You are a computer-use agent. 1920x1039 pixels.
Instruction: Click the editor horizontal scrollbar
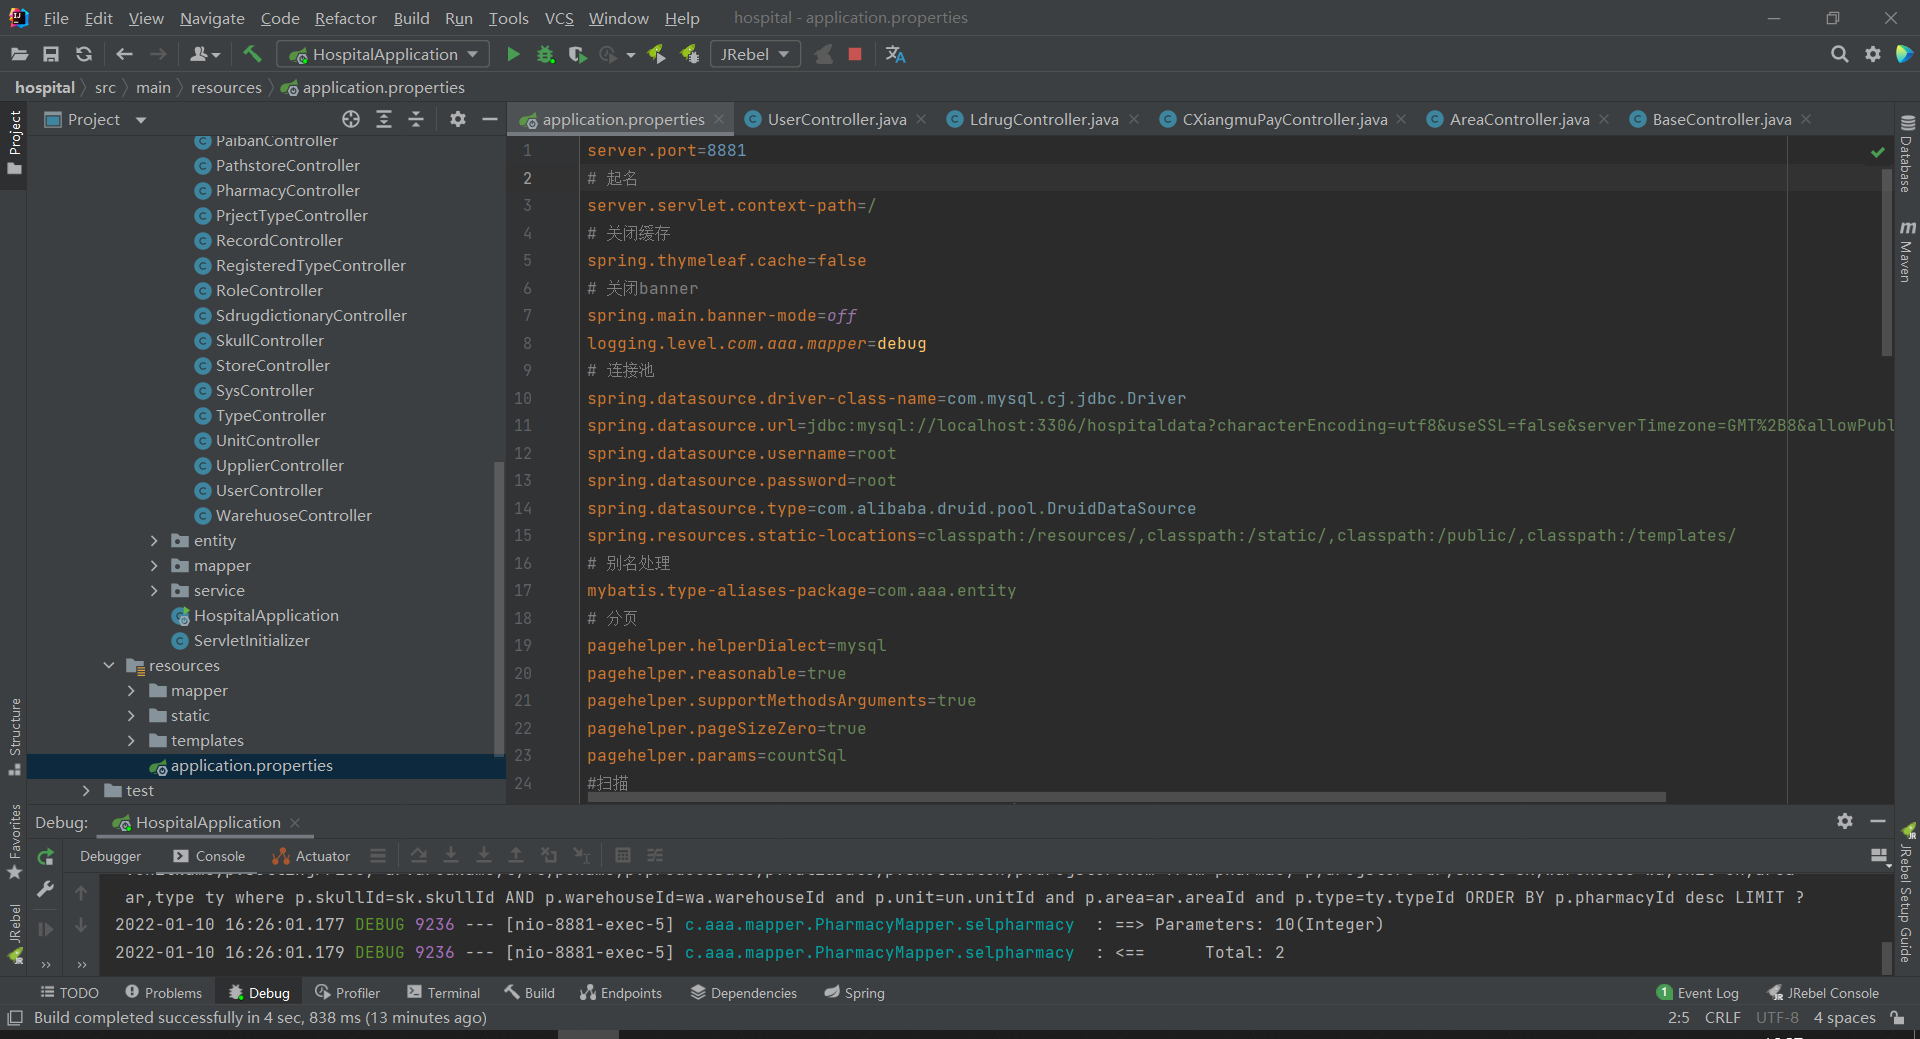[1126, 797]
